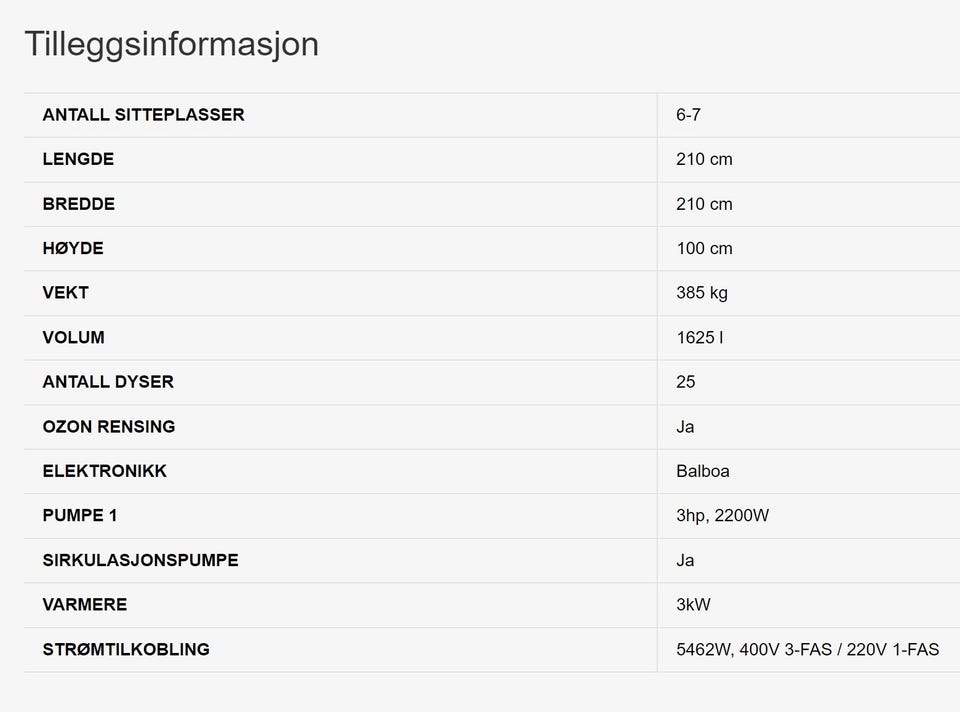The image size is (960, 712).
Task: Select the ANTALL DYSER label
Action: click(x=108, y=382)
